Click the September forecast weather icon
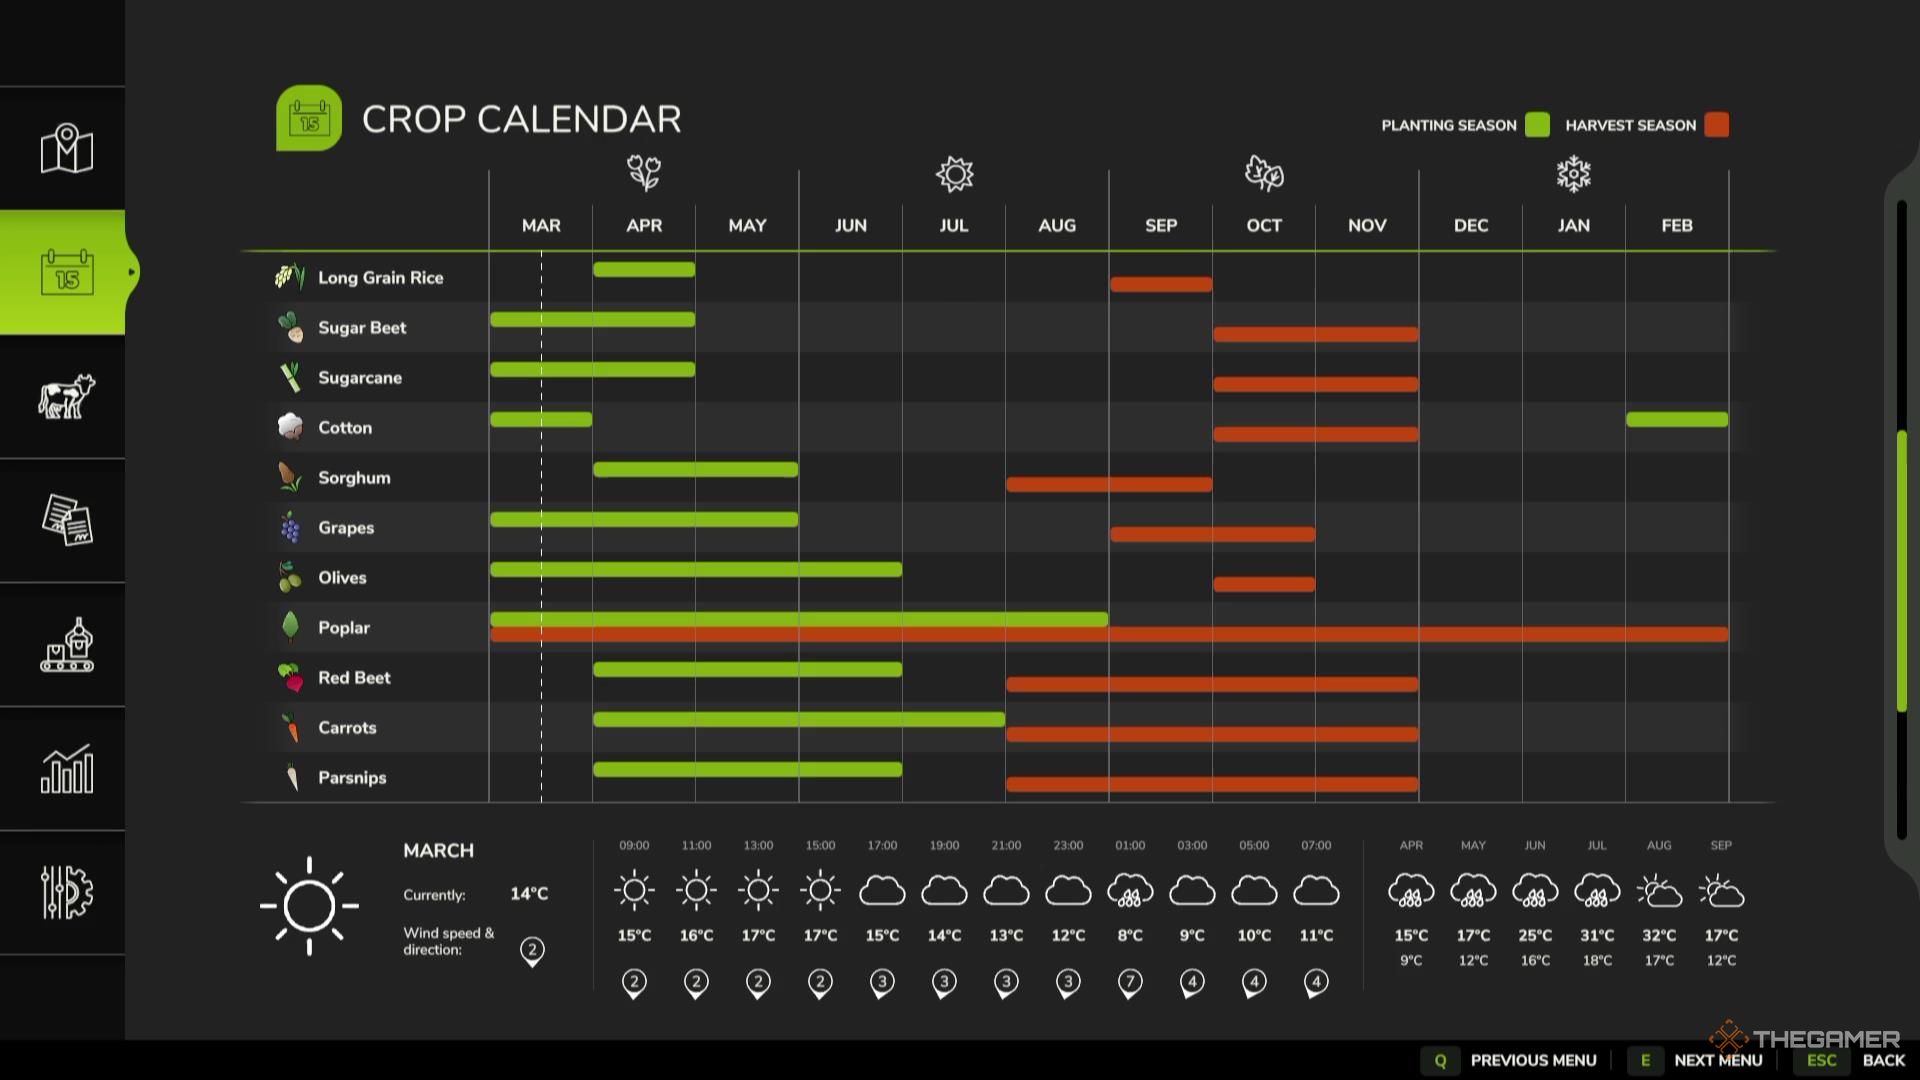Image resolution: width=1920 pixels, height=1080 pixels. [1720, 891]
